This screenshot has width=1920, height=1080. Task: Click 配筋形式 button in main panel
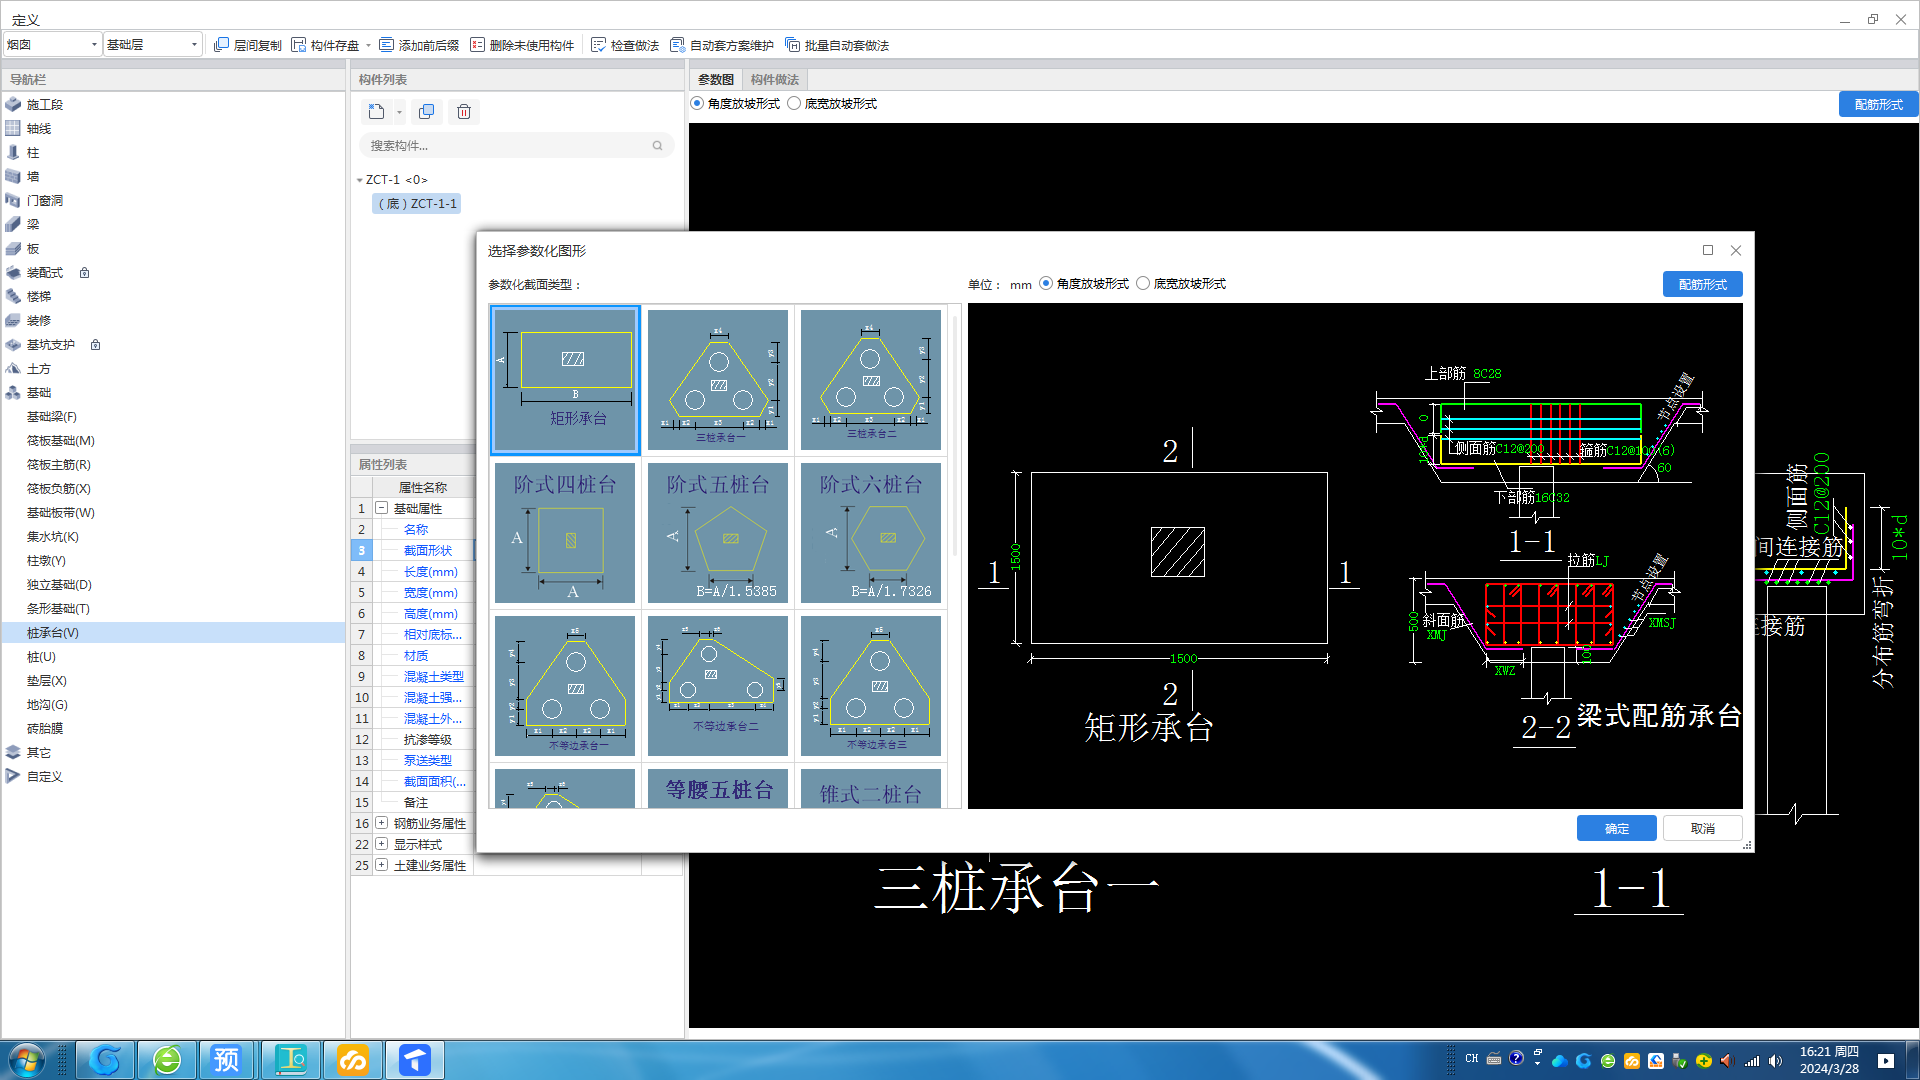1879,104
